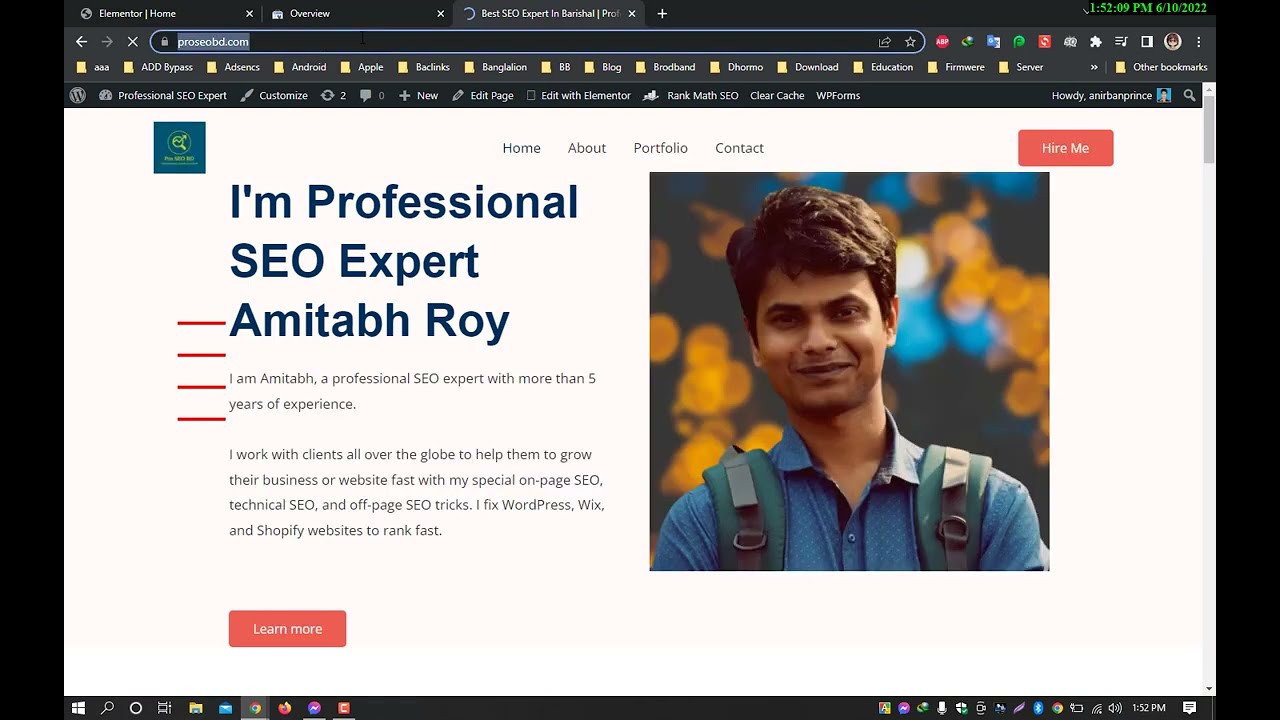Click the page vertical scrollbar thumb
This screenshot has width=1280, height=720.
[x=1209, y=130]
